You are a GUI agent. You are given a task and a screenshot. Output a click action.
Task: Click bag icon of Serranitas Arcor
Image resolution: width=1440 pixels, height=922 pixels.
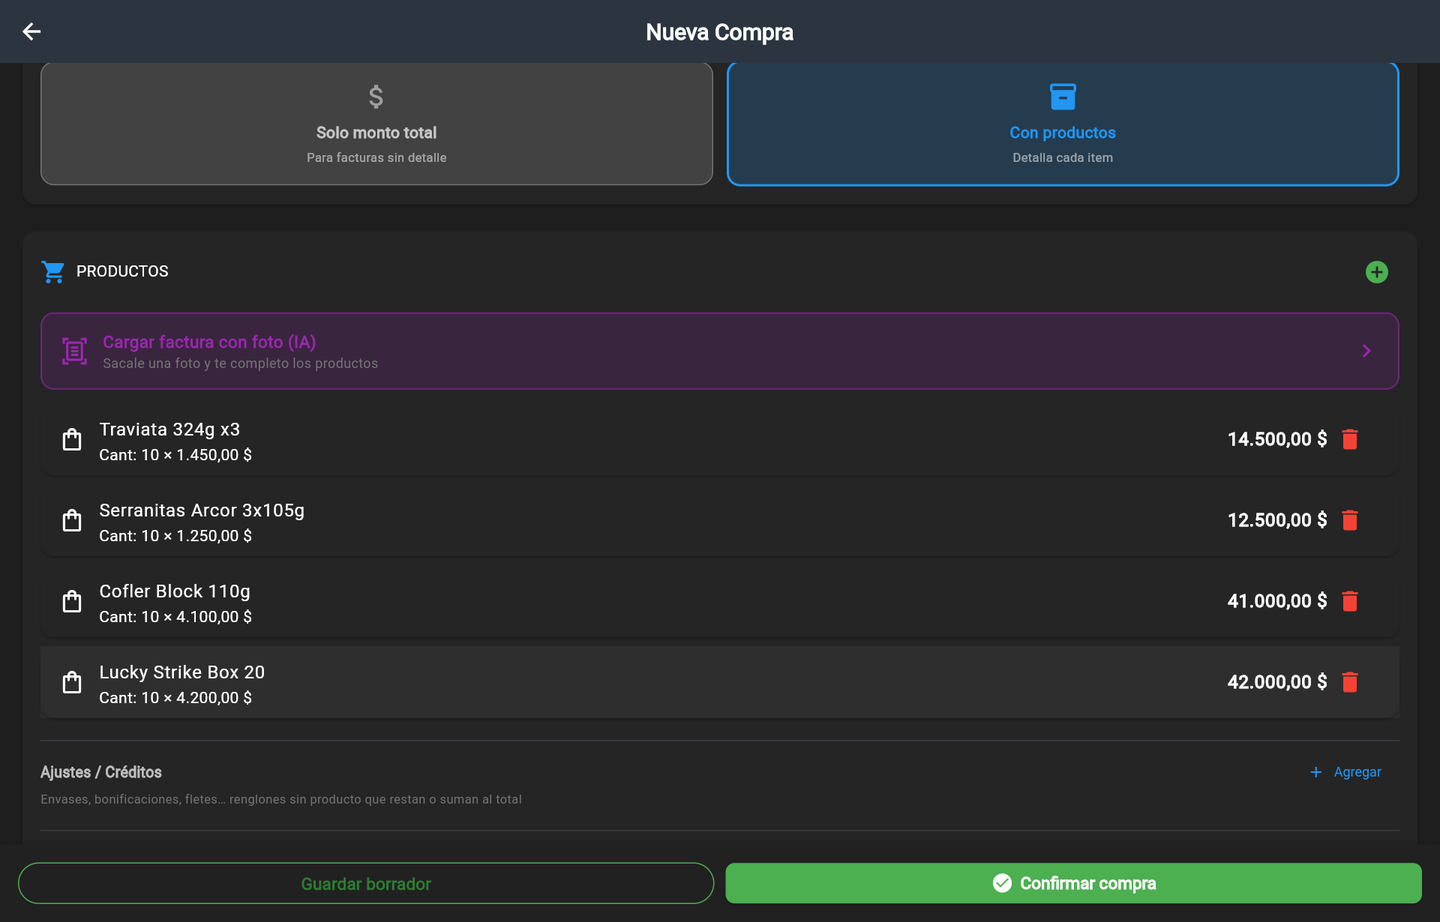tap(72, 521)
